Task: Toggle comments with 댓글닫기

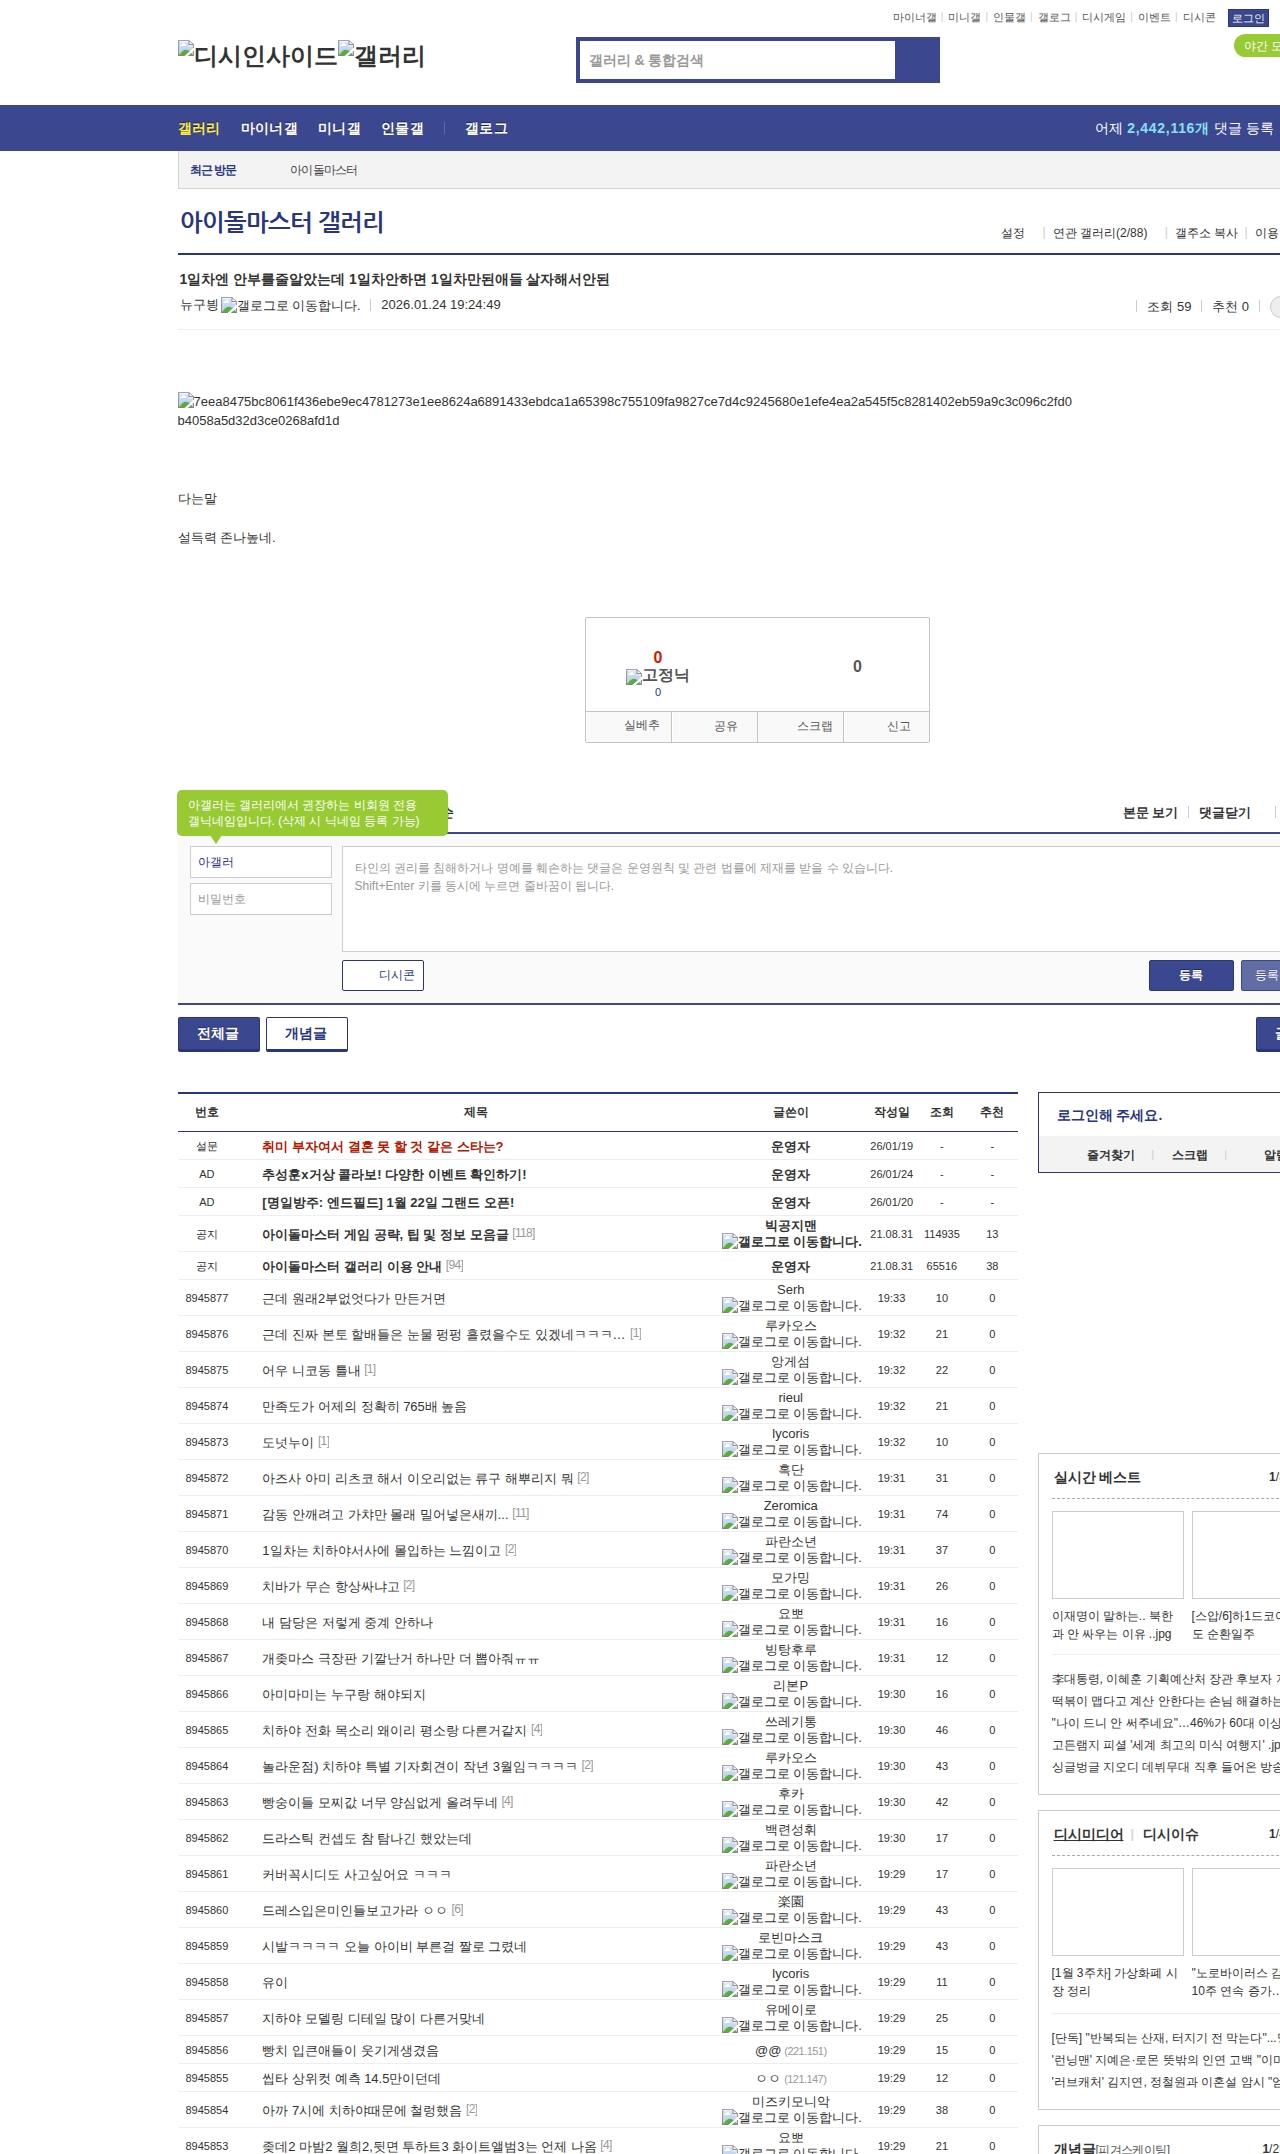Action: (1225, 813)
